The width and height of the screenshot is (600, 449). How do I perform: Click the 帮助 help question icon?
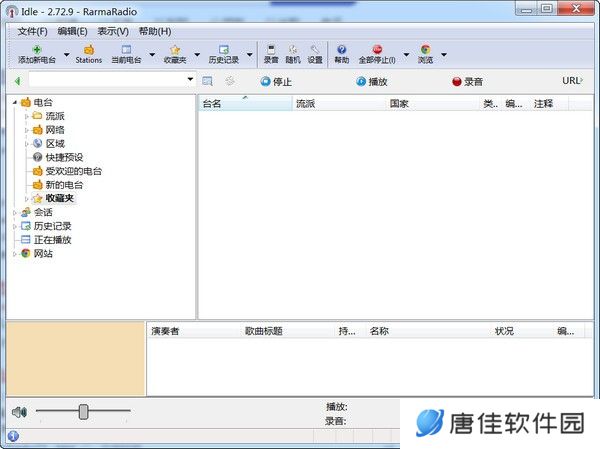(x=341, y=49)
